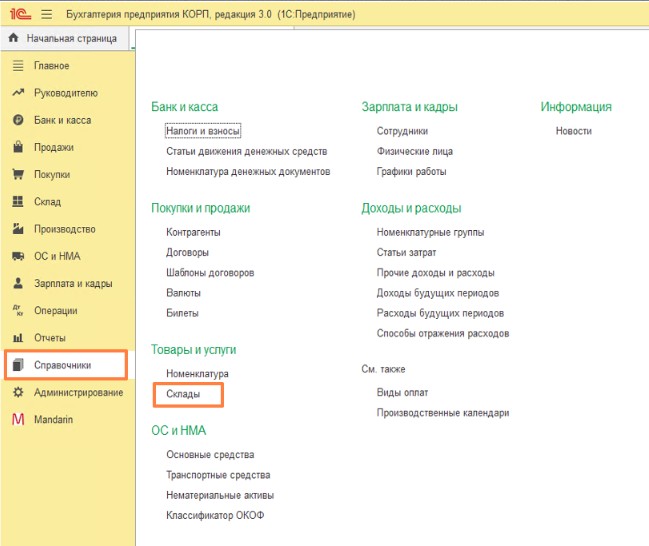Image resolution: width=649 pixels, height=546 pixels.
Task: Open the Новости link
Action: coord(574,131)
